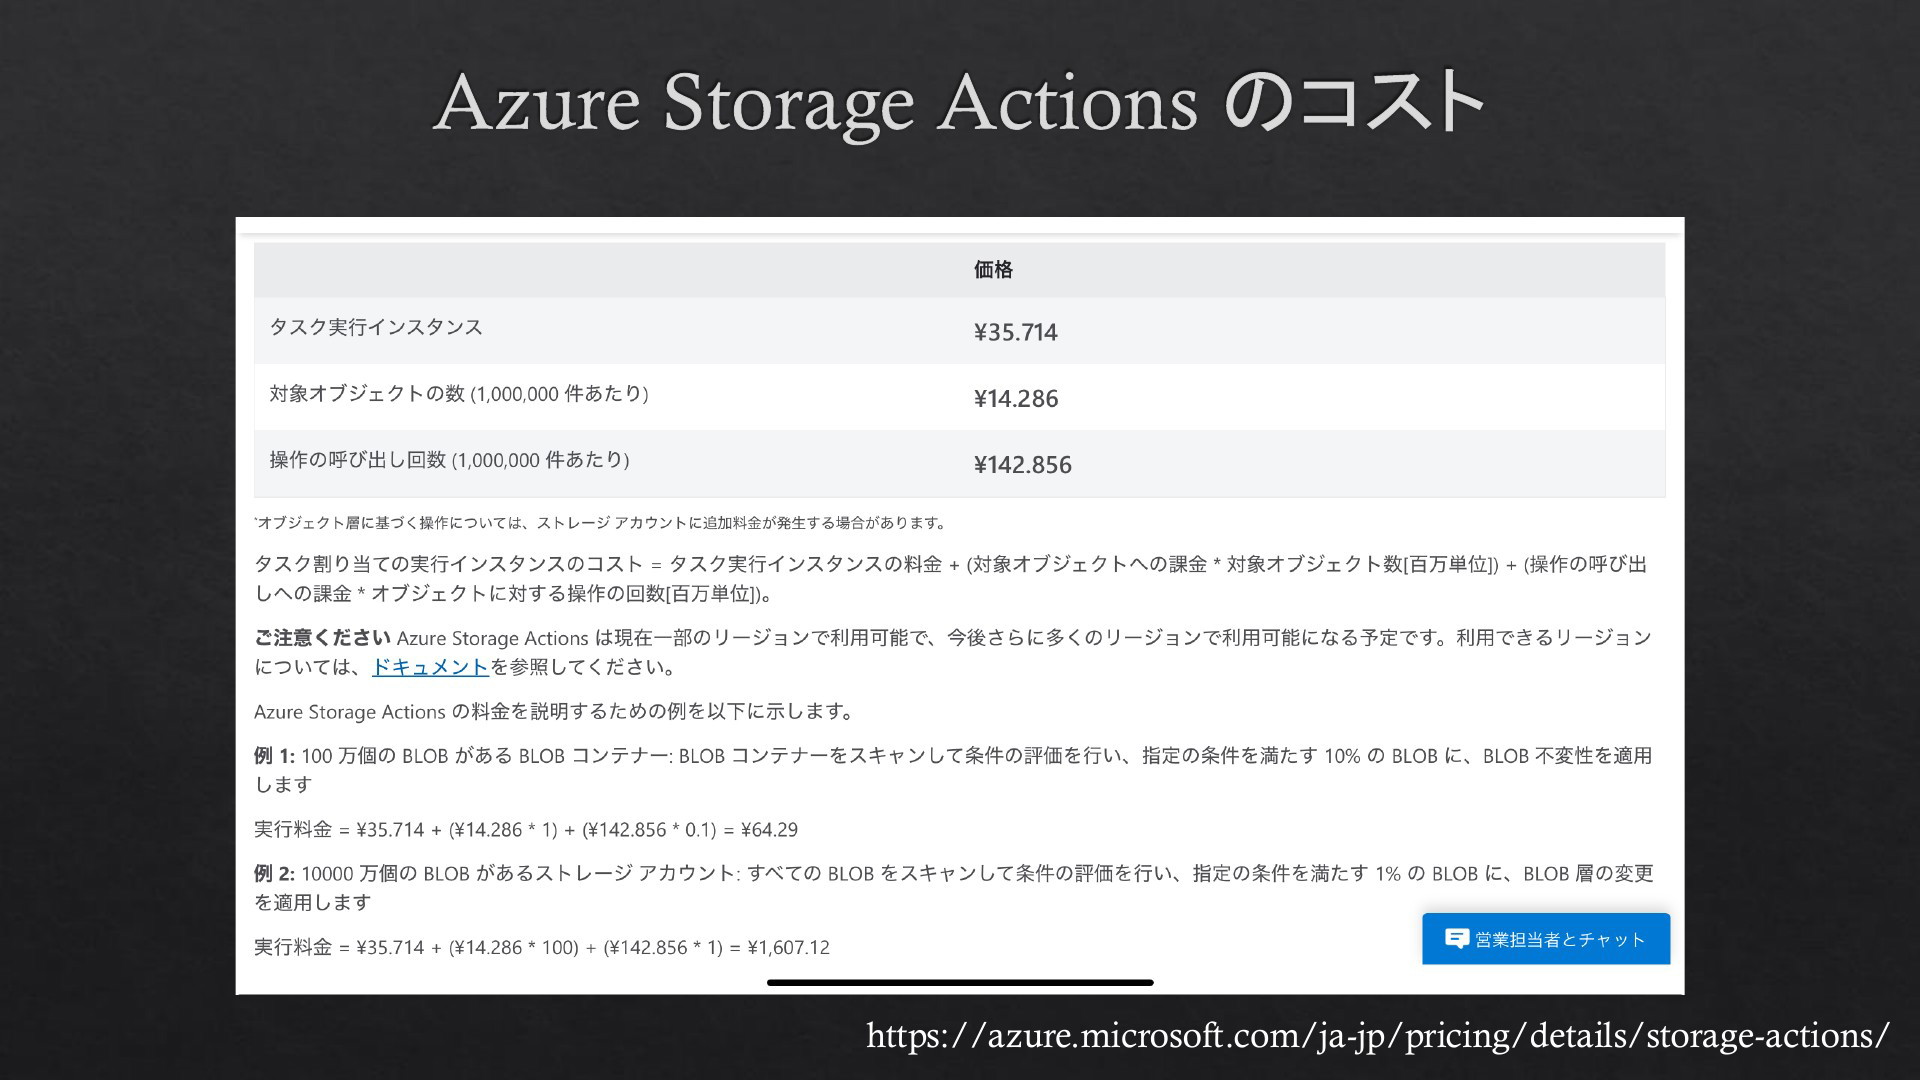The width and height of the screenshot is (1920, 1080).
Task: Click the タスク割り当て cost formula paragraph
Action: pos(951,579)
